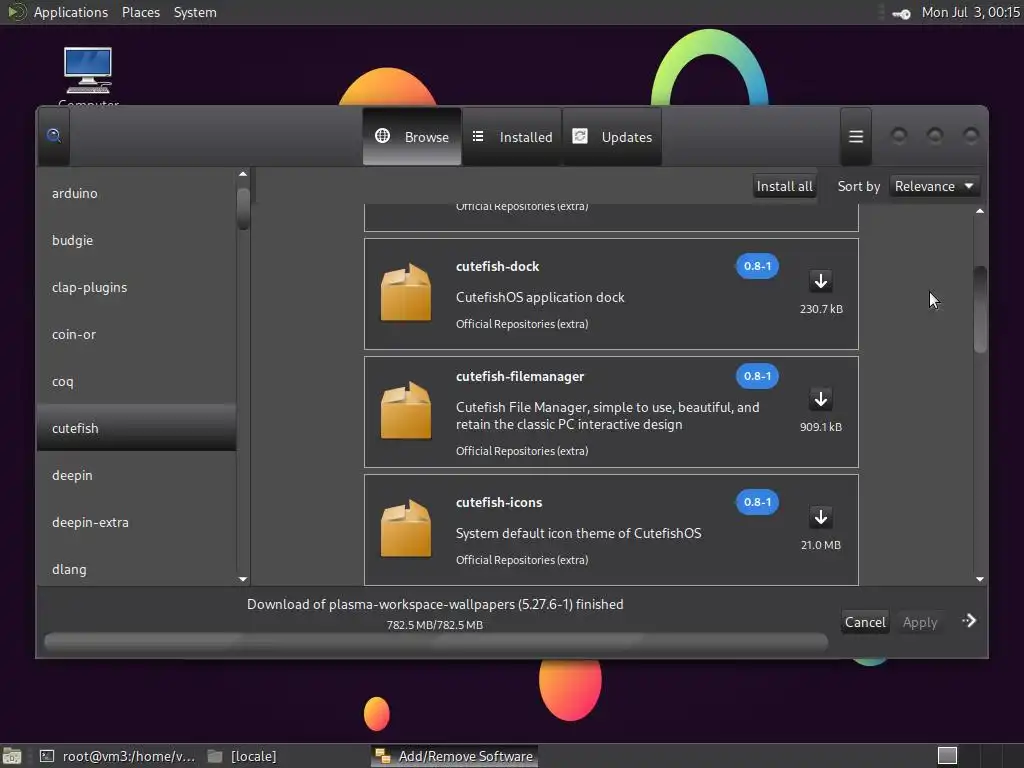Select the deepin group
The width and height of the screenshot is (1024, 768).
[136, 475]
